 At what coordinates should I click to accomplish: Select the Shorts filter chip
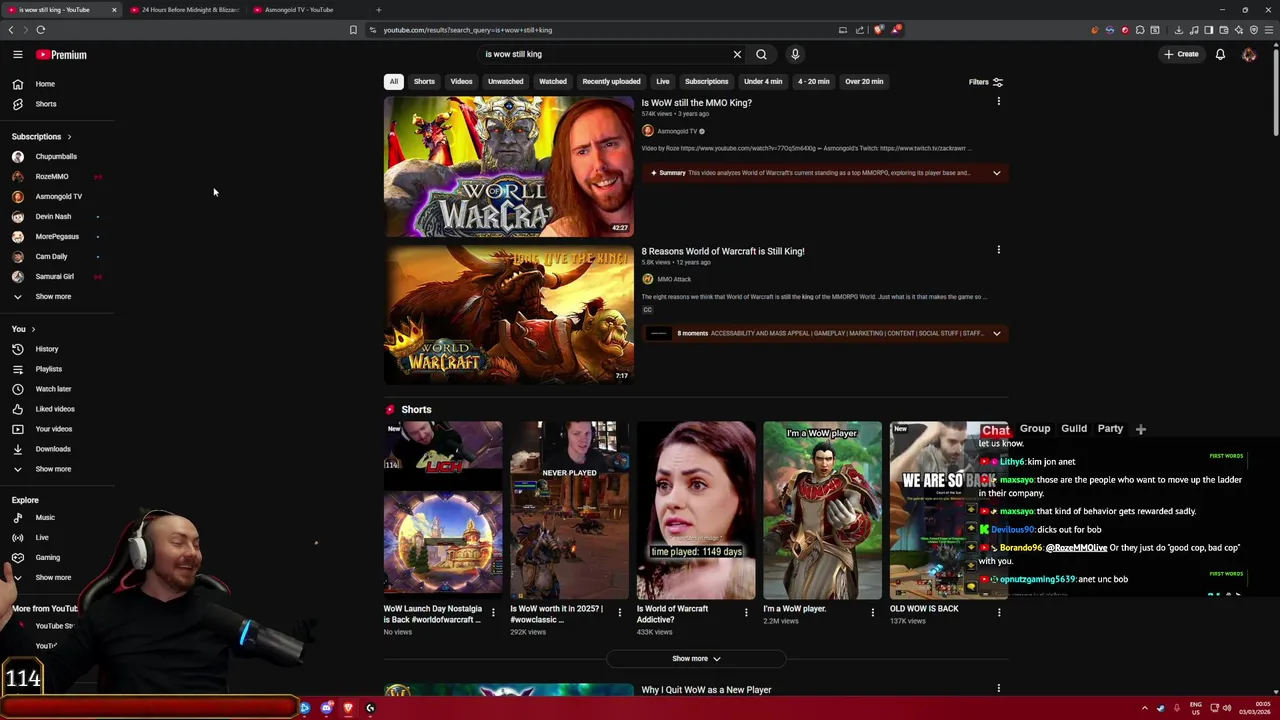(x=424, y=82)
